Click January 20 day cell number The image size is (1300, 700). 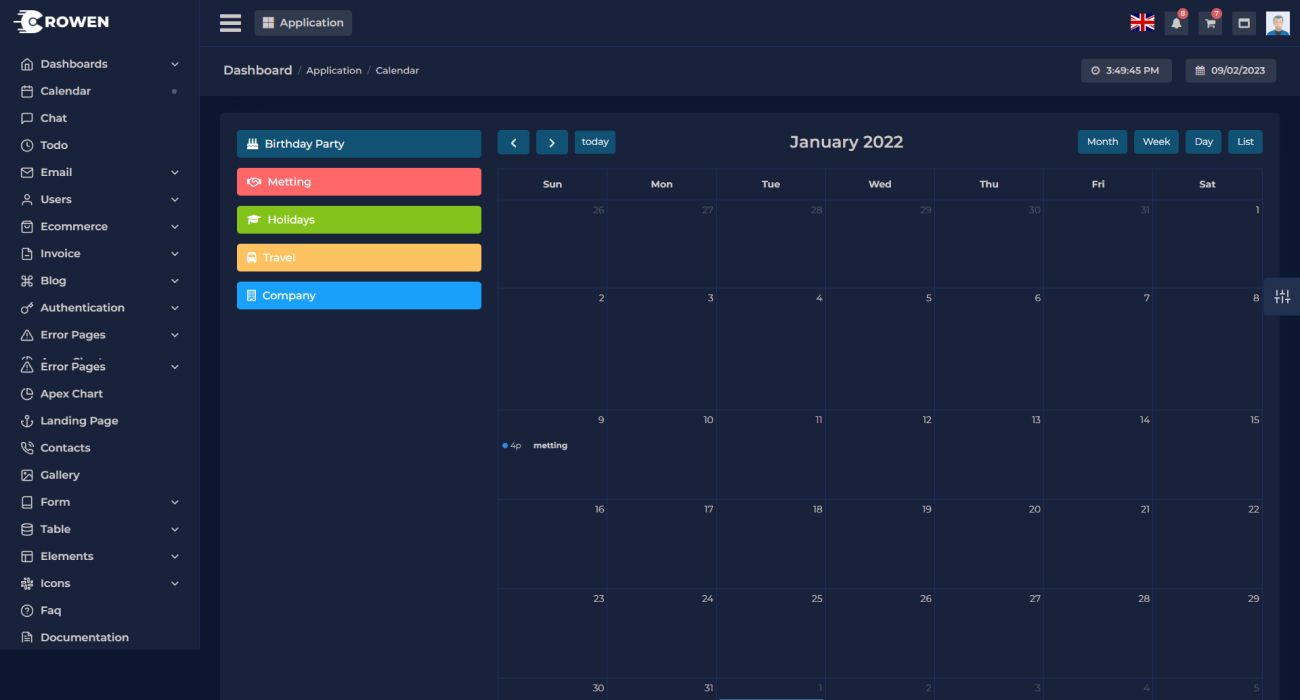(x=1035, y=509)
